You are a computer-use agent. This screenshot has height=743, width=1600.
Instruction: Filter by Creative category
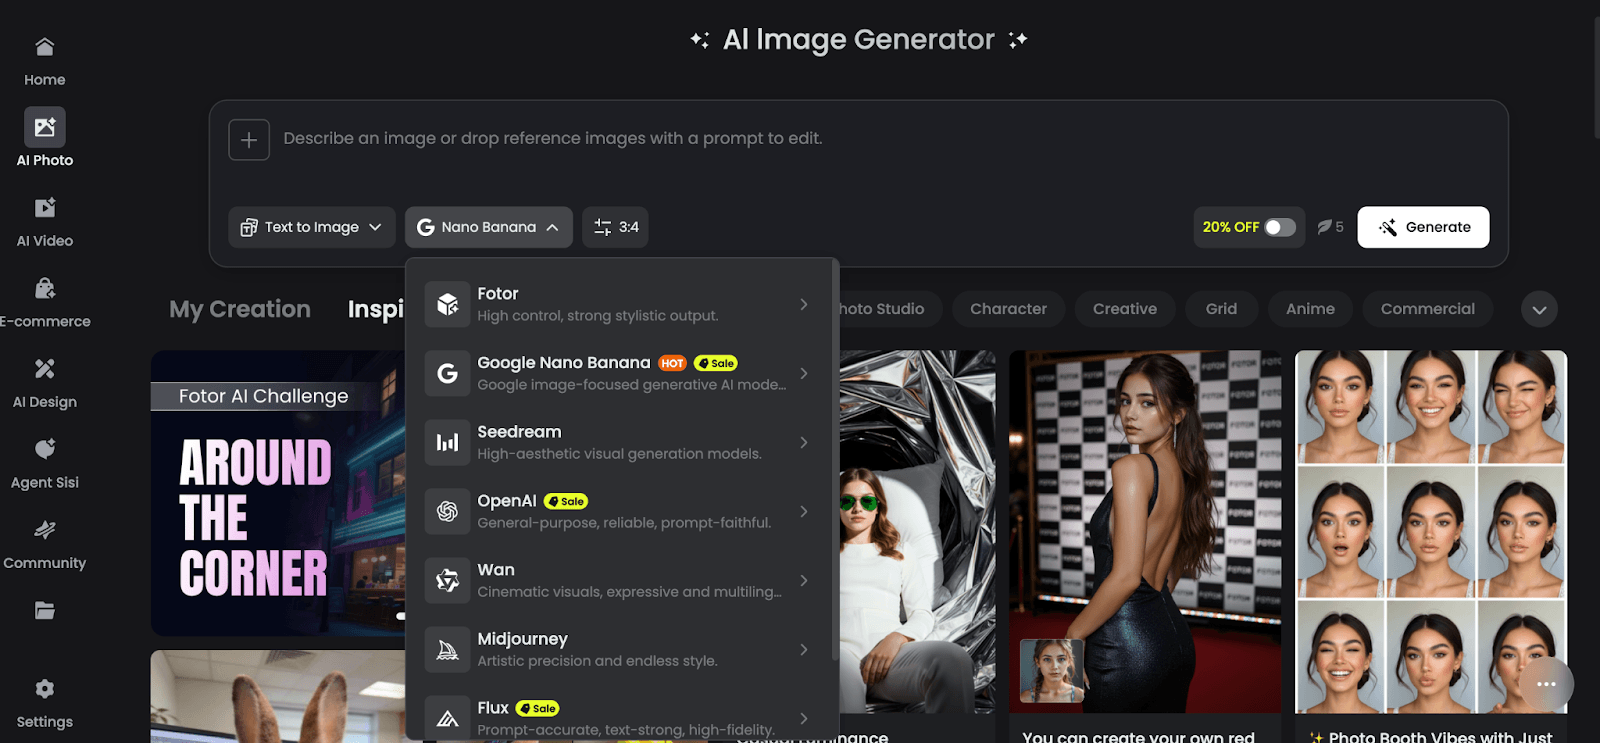[x=1125, y=309]
